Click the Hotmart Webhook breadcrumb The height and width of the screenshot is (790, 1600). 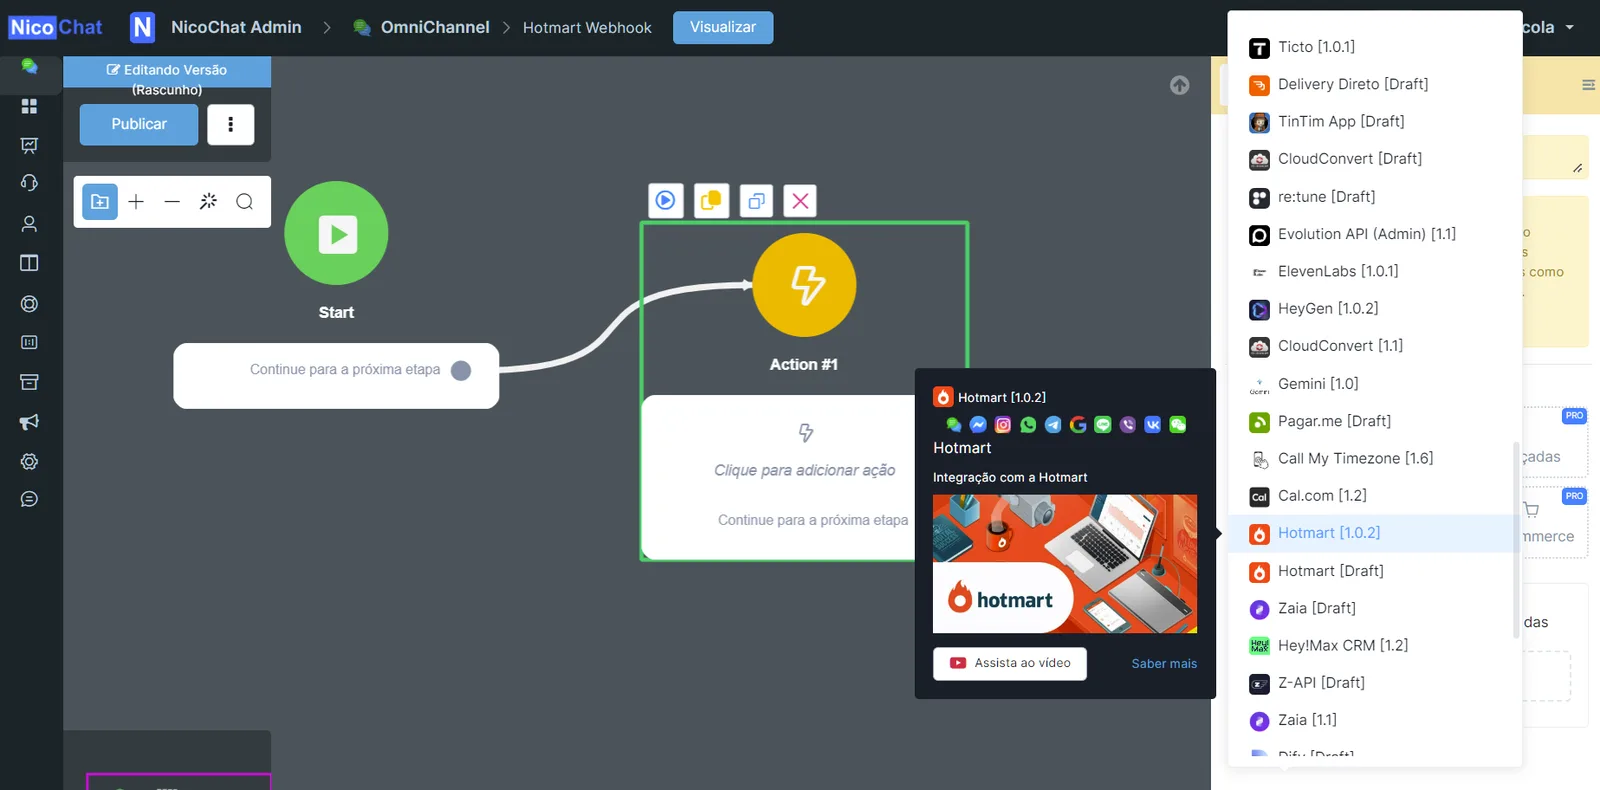point(587,28)
